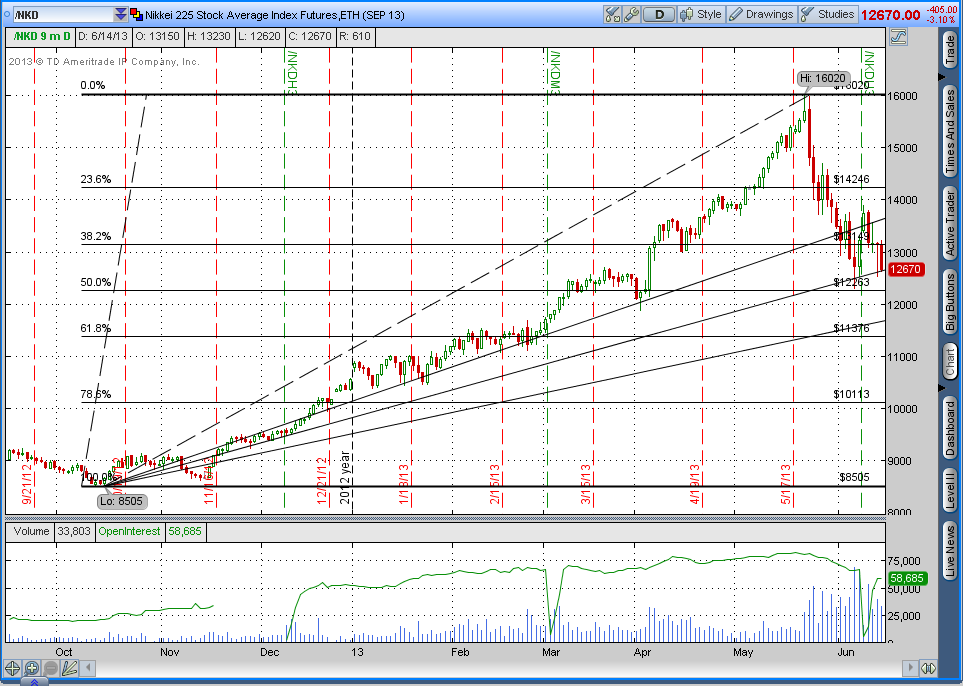Open the symbol dropdown arrow next to /NKD
Image resolution: width=963 pixels, height=686 pixels.
point(120,14)
